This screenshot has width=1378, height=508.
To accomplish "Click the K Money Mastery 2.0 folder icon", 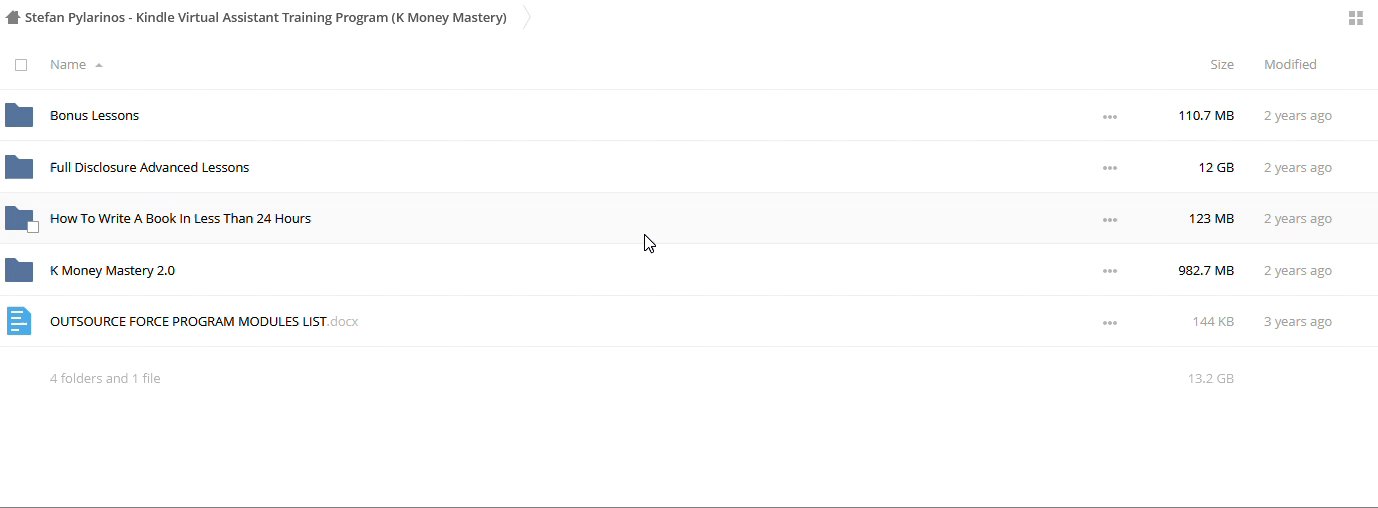I will pyautogui.click(x=19, y=270).
